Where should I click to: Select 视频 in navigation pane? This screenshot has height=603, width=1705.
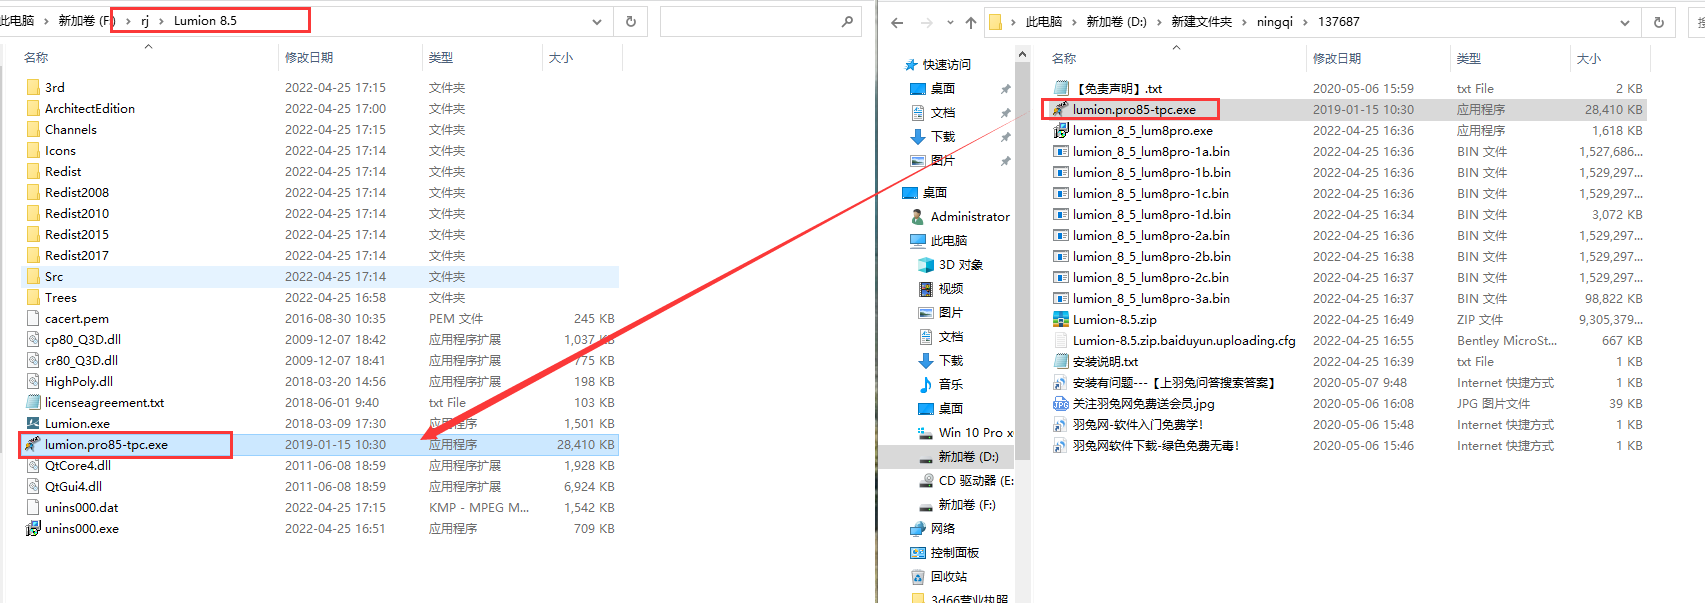941,288
